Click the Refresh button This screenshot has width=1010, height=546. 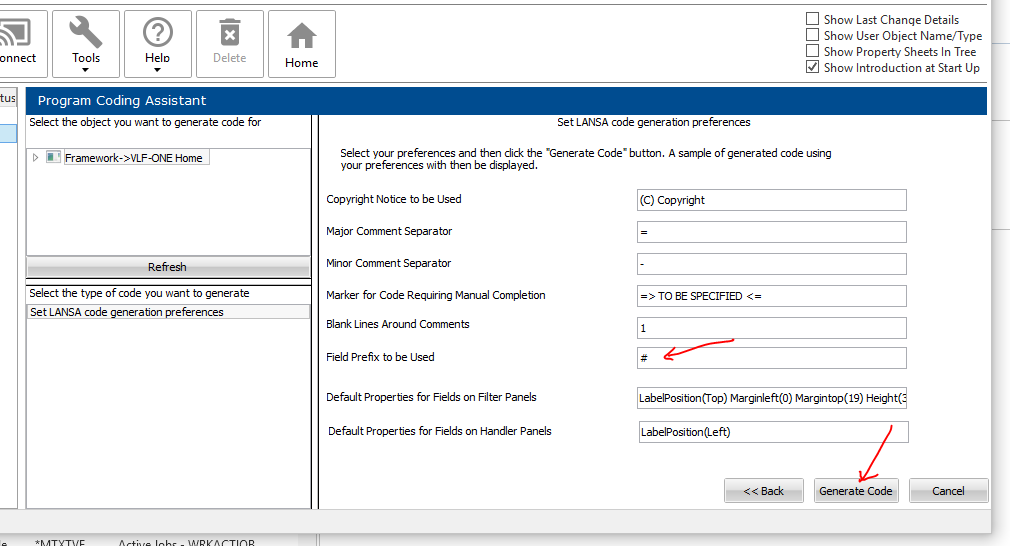(167, 267)
